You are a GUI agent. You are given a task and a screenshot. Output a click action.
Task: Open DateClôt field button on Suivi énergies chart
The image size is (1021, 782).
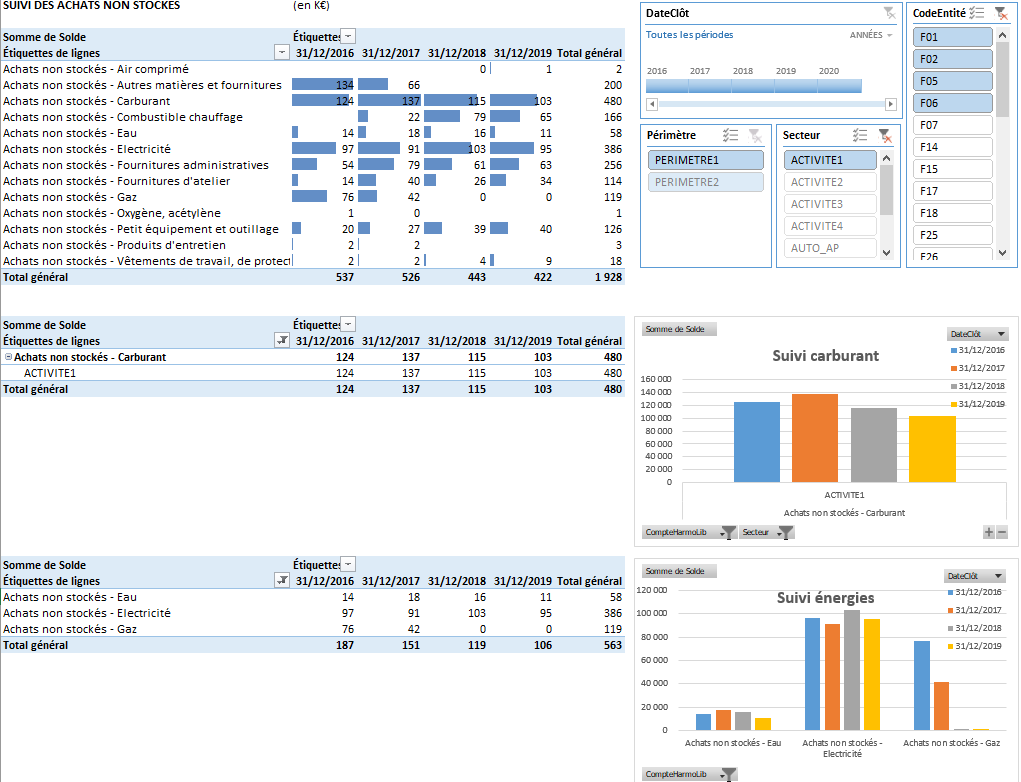tap(975, 576)
